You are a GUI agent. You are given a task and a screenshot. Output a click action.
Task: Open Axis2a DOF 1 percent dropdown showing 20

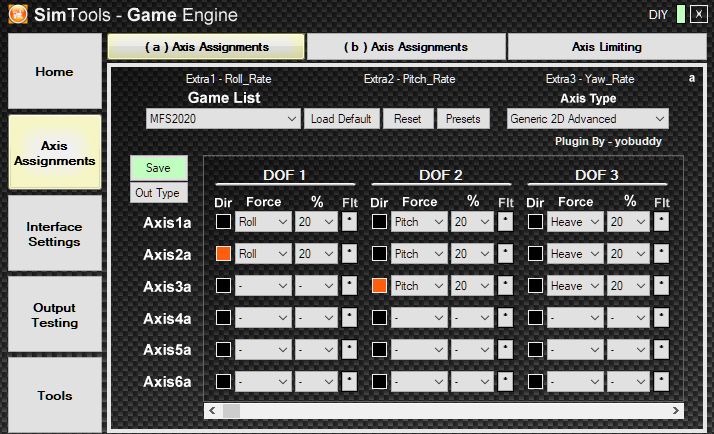tap(316, 254)
